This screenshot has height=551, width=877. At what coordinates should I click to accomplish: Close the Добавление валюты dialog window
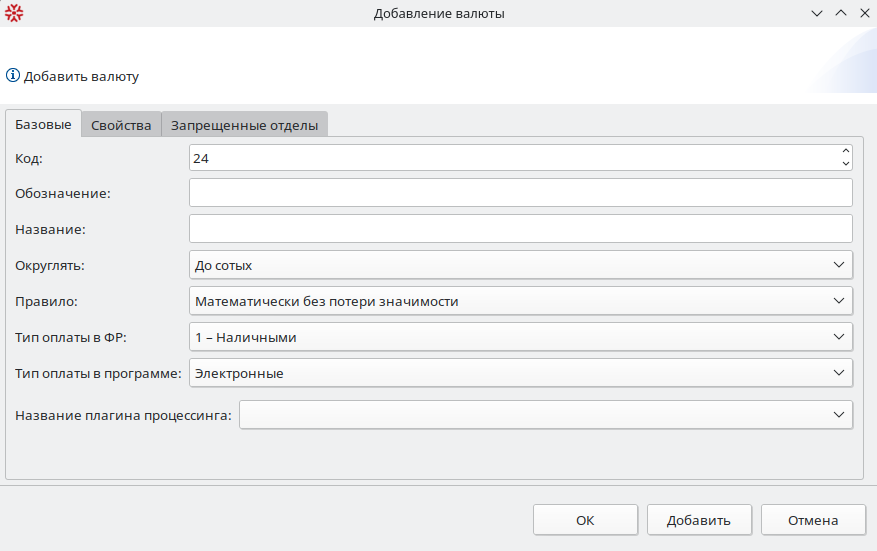click(x=864, y=13)
